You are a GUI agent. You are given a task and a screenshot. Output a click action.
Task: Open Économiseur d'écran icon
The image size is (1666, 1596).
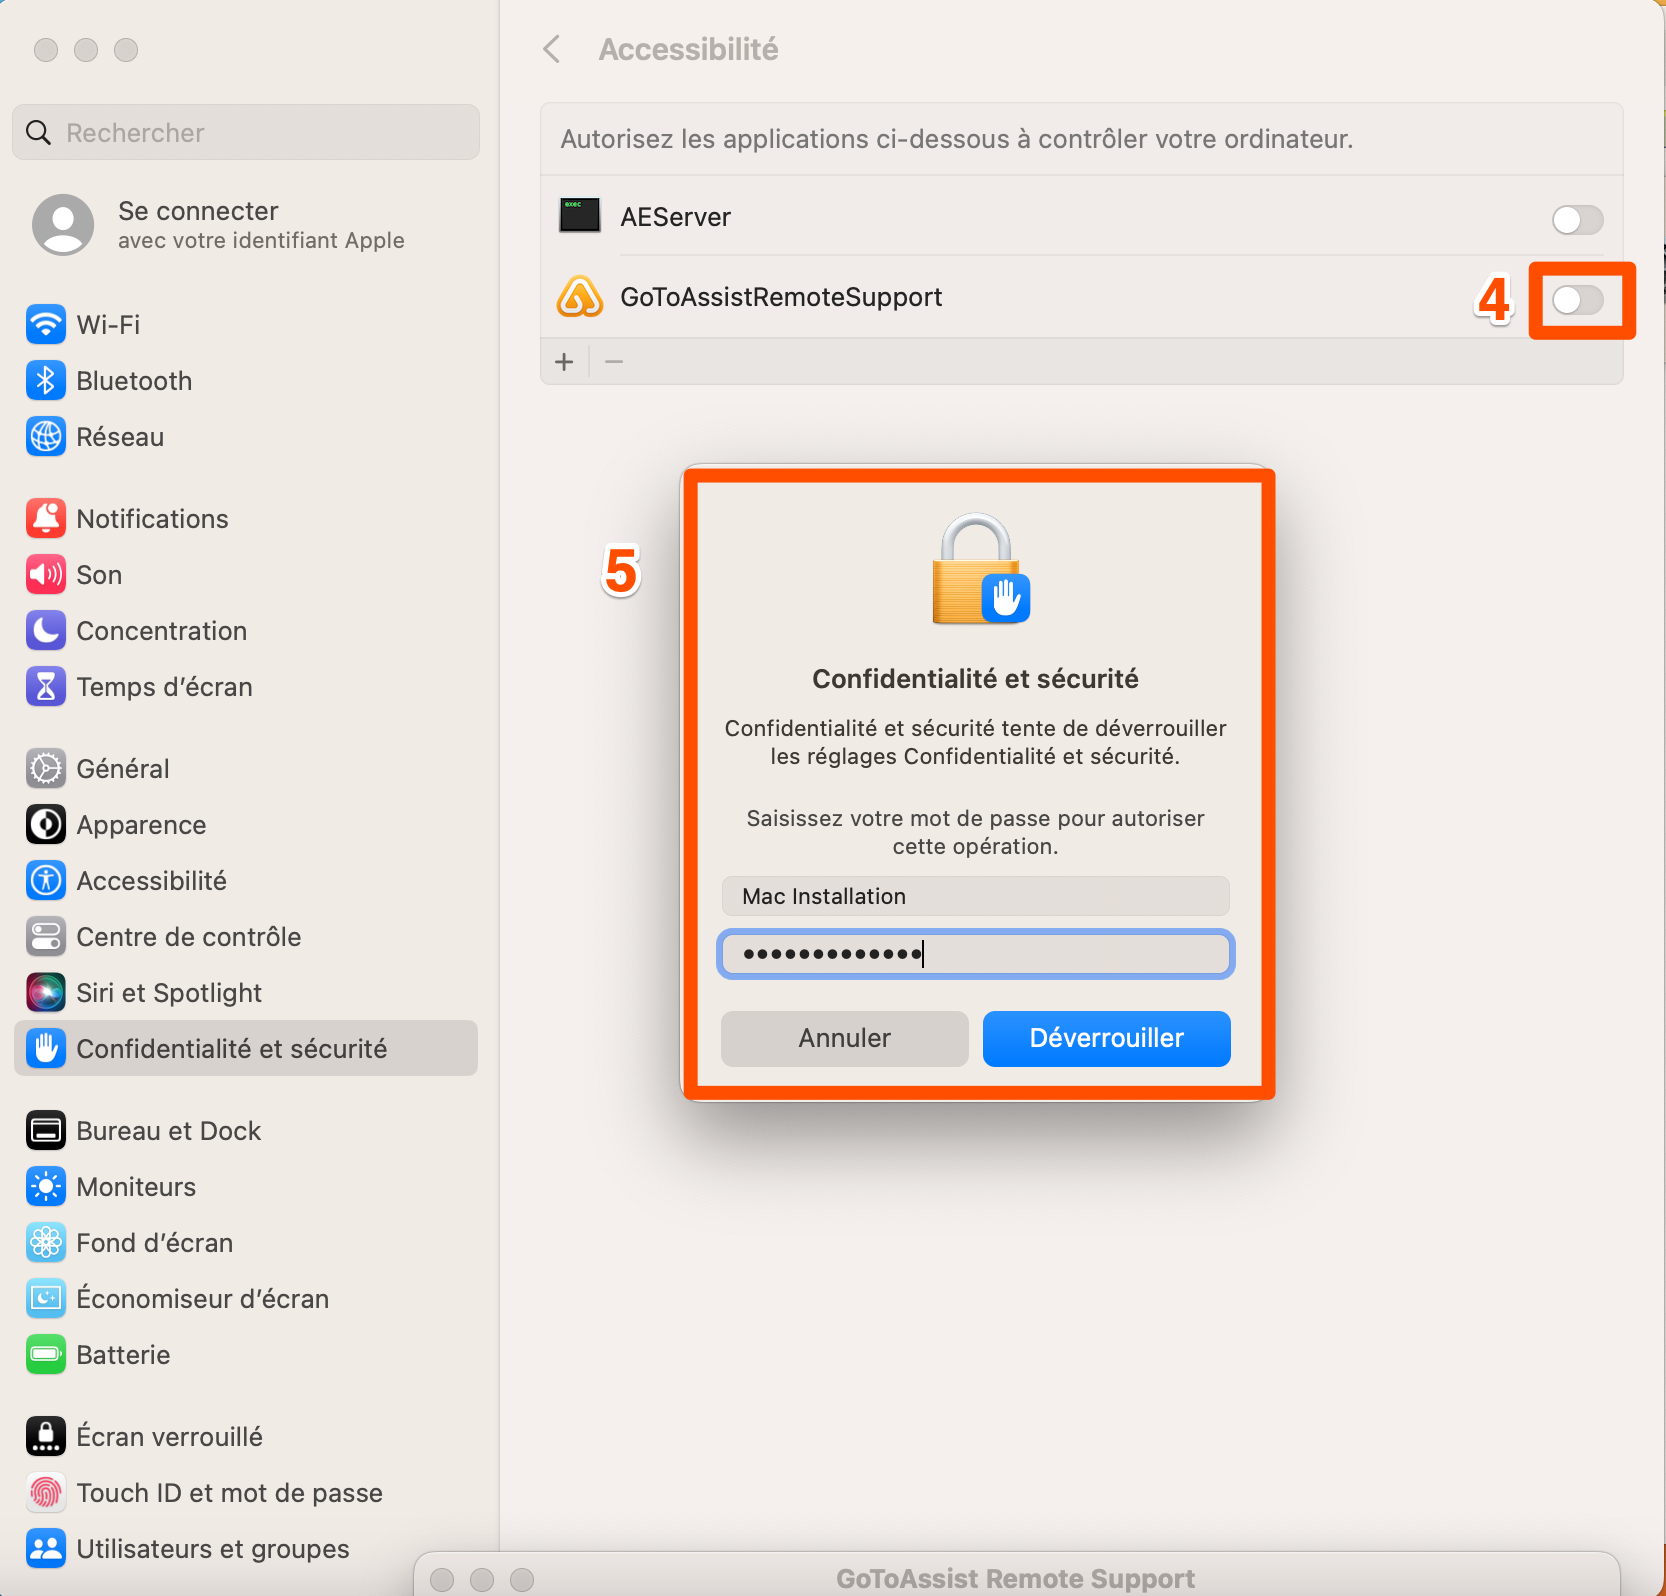pos(46,1298)
